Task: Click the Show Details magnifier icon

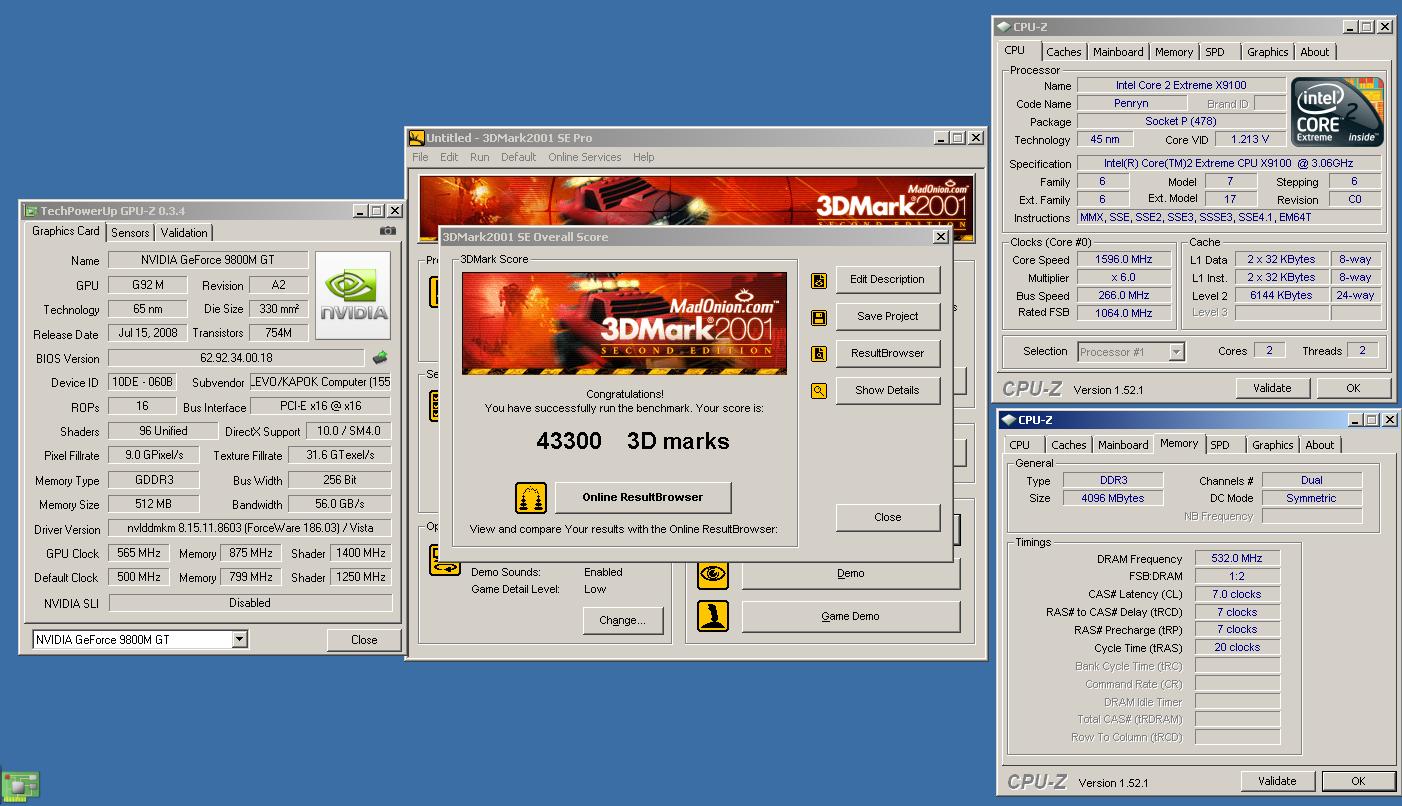Action: coord(819,391)
